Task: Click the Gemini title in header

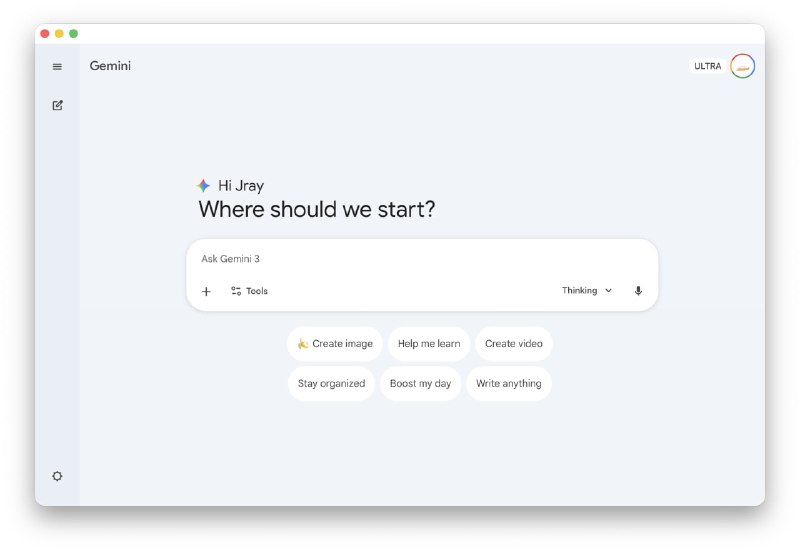Action: tap(110, 66)
